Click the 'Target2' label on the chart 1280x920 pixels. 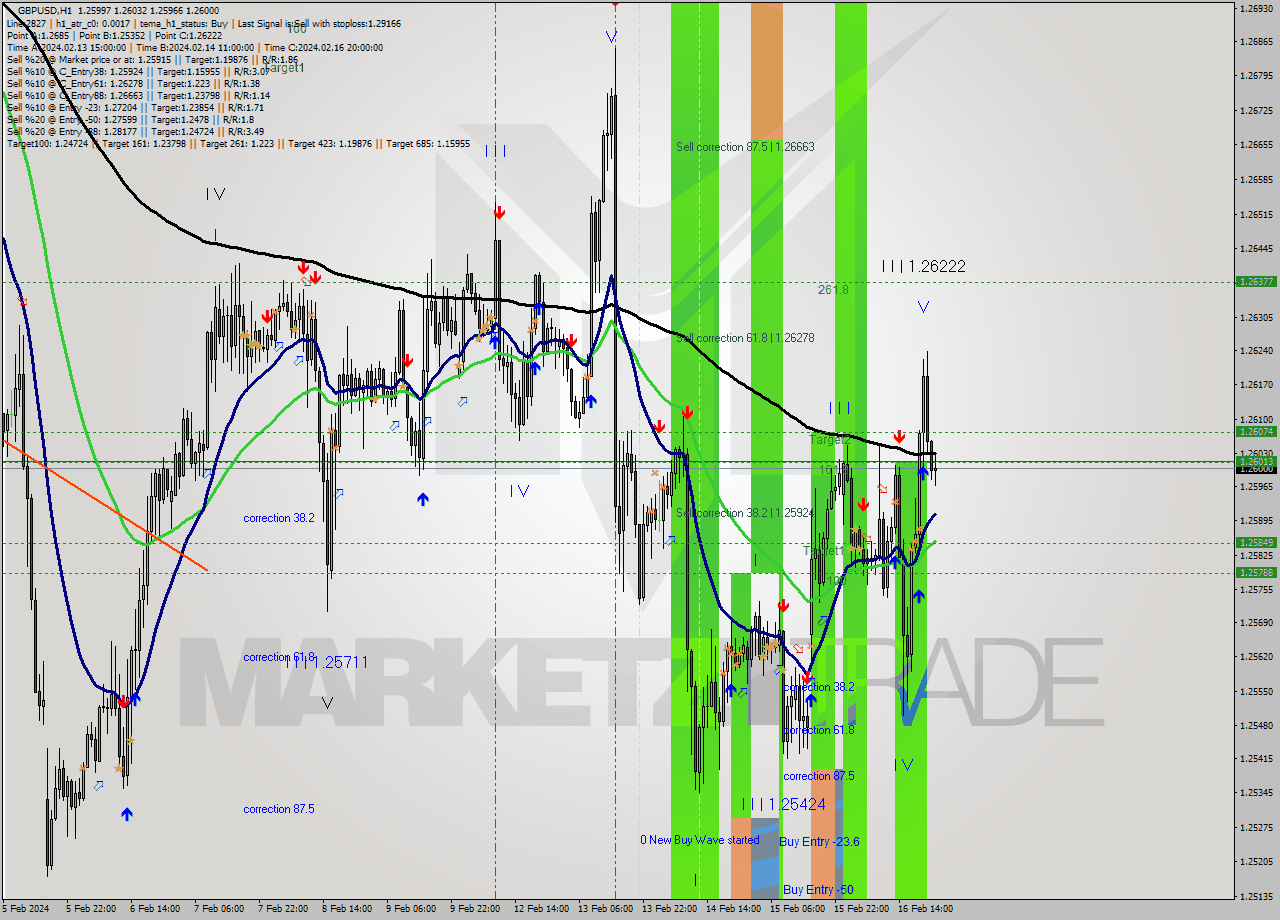[x=829, y=440]
